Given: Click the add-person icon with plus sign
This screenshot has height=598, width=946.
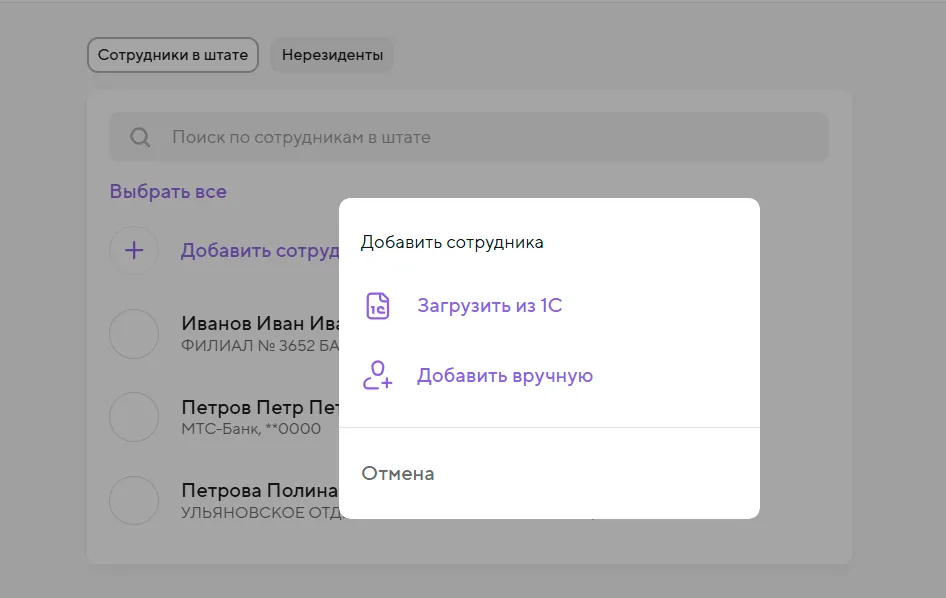Looking at the screenshot, I should pyautogui.click(x=378, y=376).
